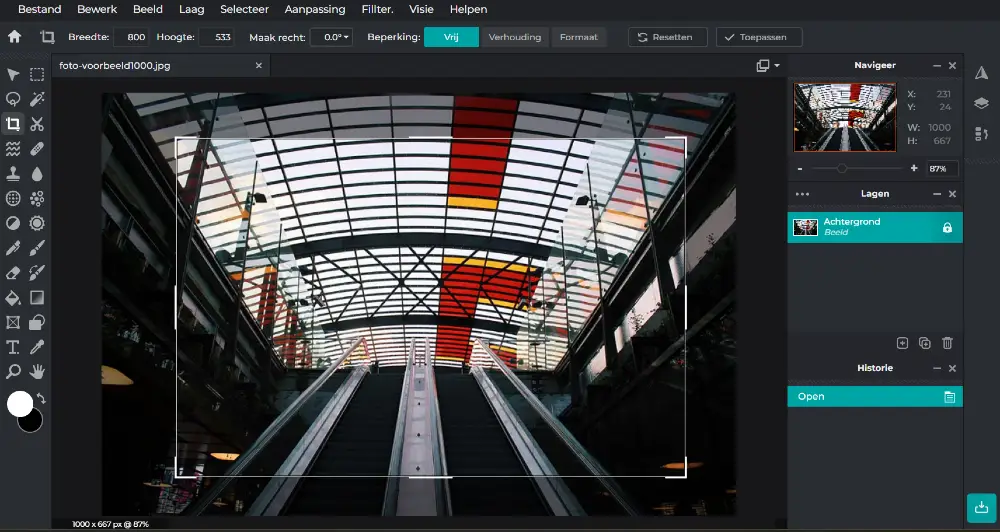Select the Hand pan tool

[x=37, y=372]
